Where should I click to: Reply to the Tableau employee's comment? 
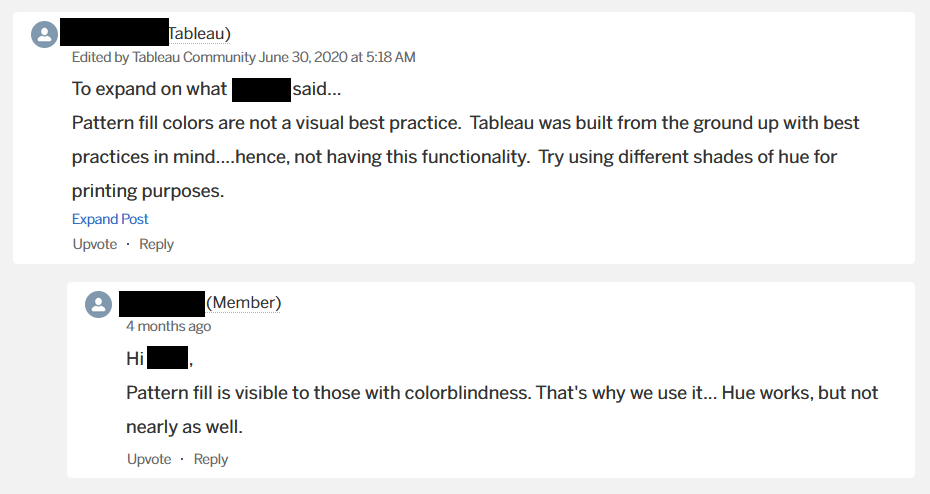pos(157,244)
